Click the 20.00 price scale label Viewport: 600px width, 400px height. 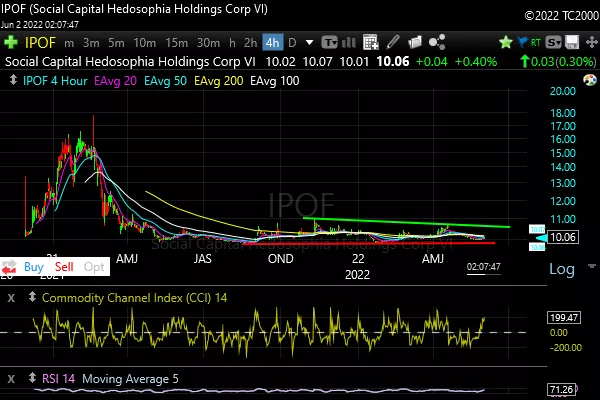(x=562, y=91)
